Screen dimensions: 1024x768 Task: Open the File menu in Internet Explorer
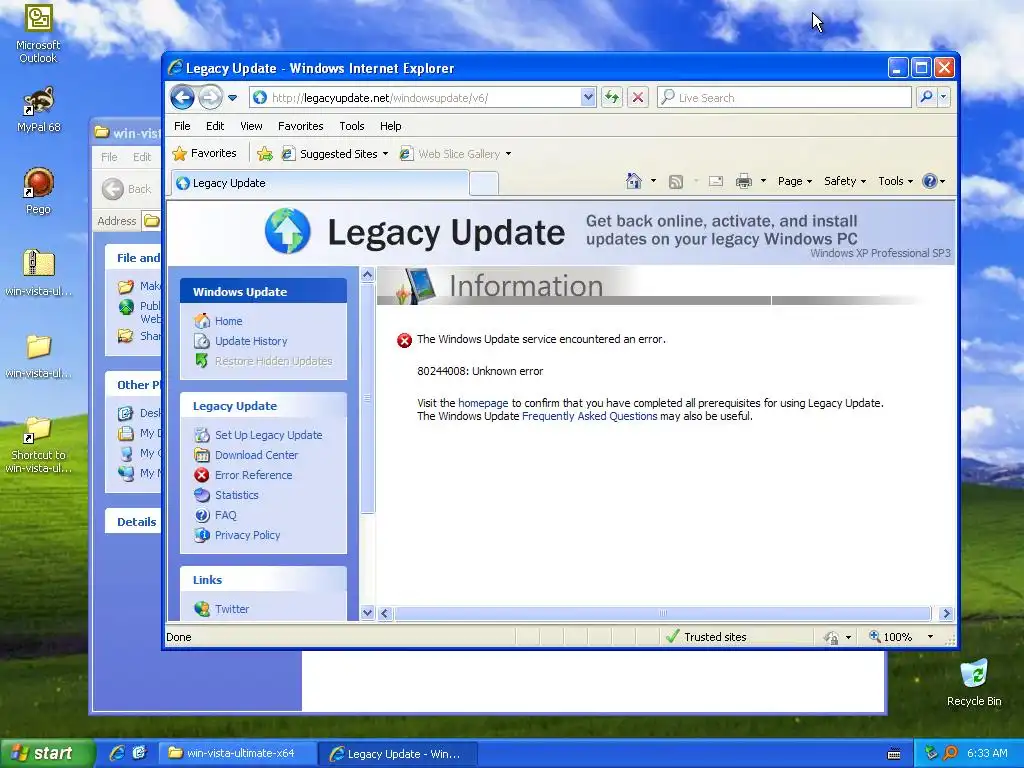pyautogui.click(x=182, y=126)
